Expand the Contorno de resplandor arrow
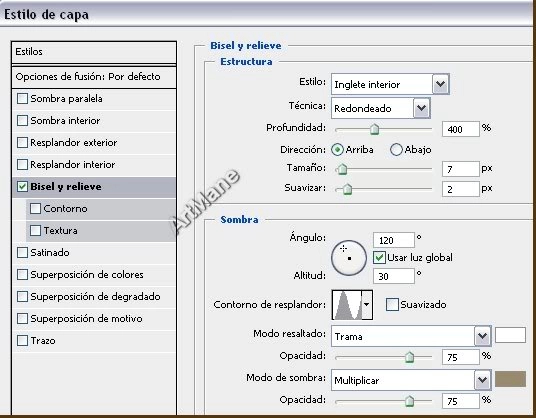Screen dimensions: 536x418 pos(367,305)
